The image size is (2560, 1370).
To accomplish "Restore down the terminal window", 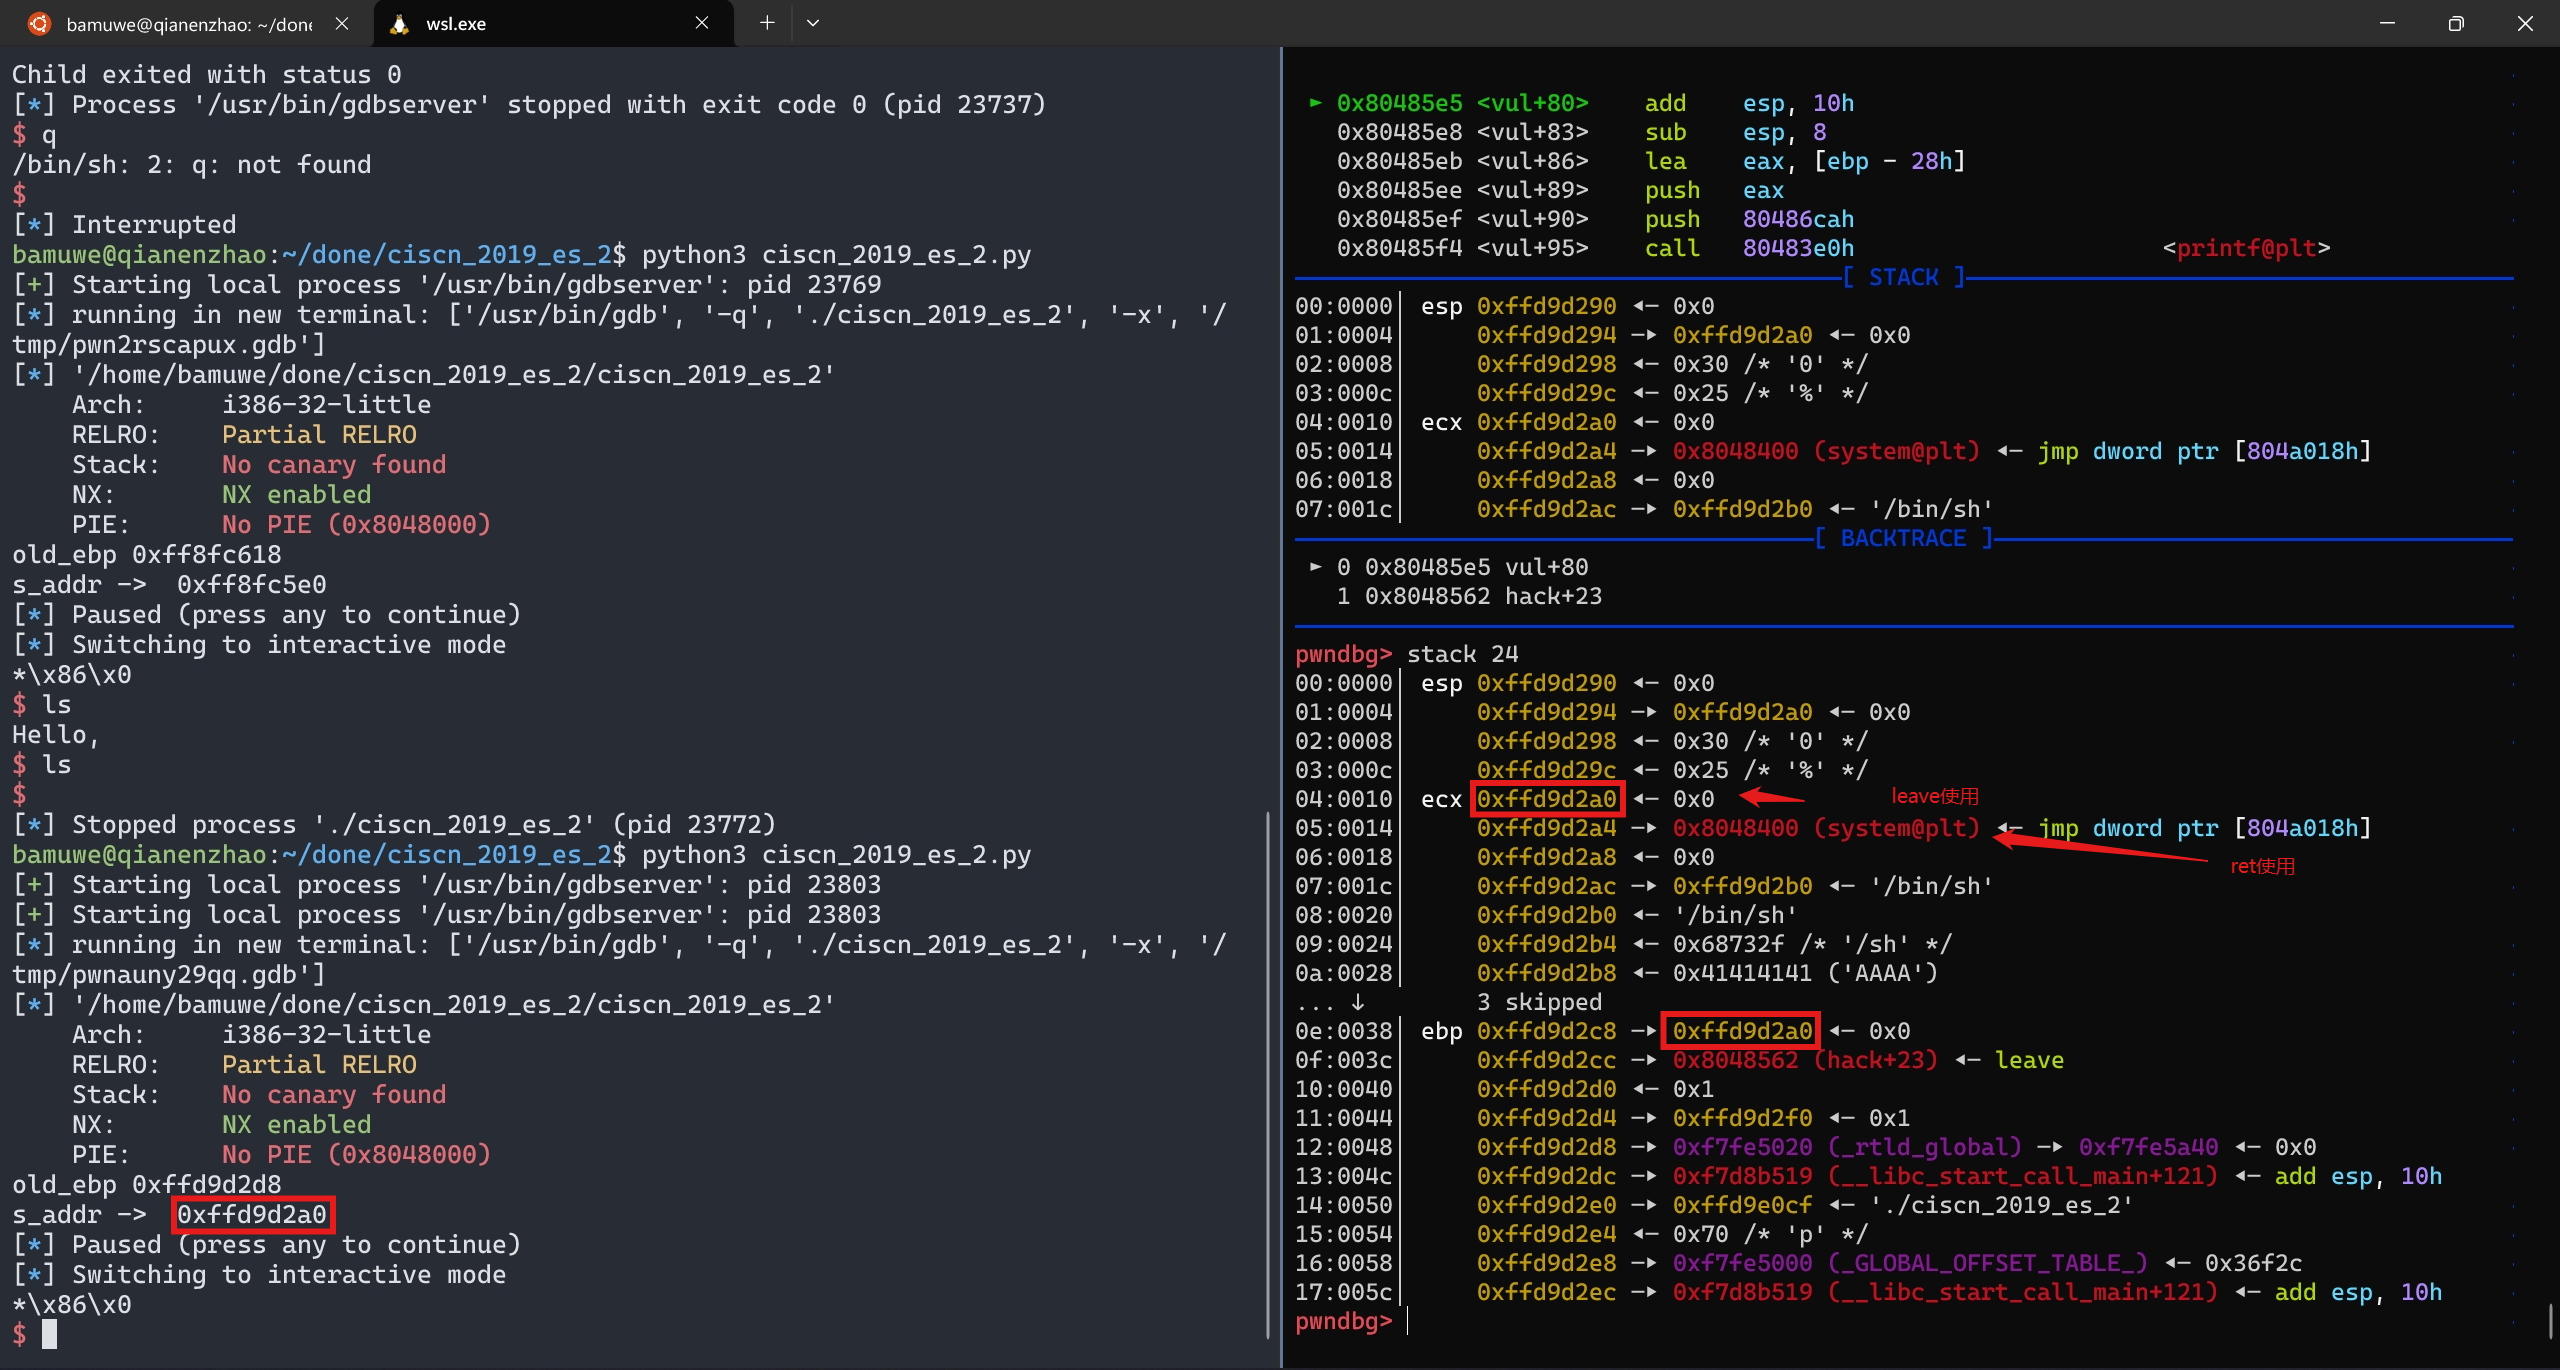I will pyautogui.click(x=2456, y=23).
